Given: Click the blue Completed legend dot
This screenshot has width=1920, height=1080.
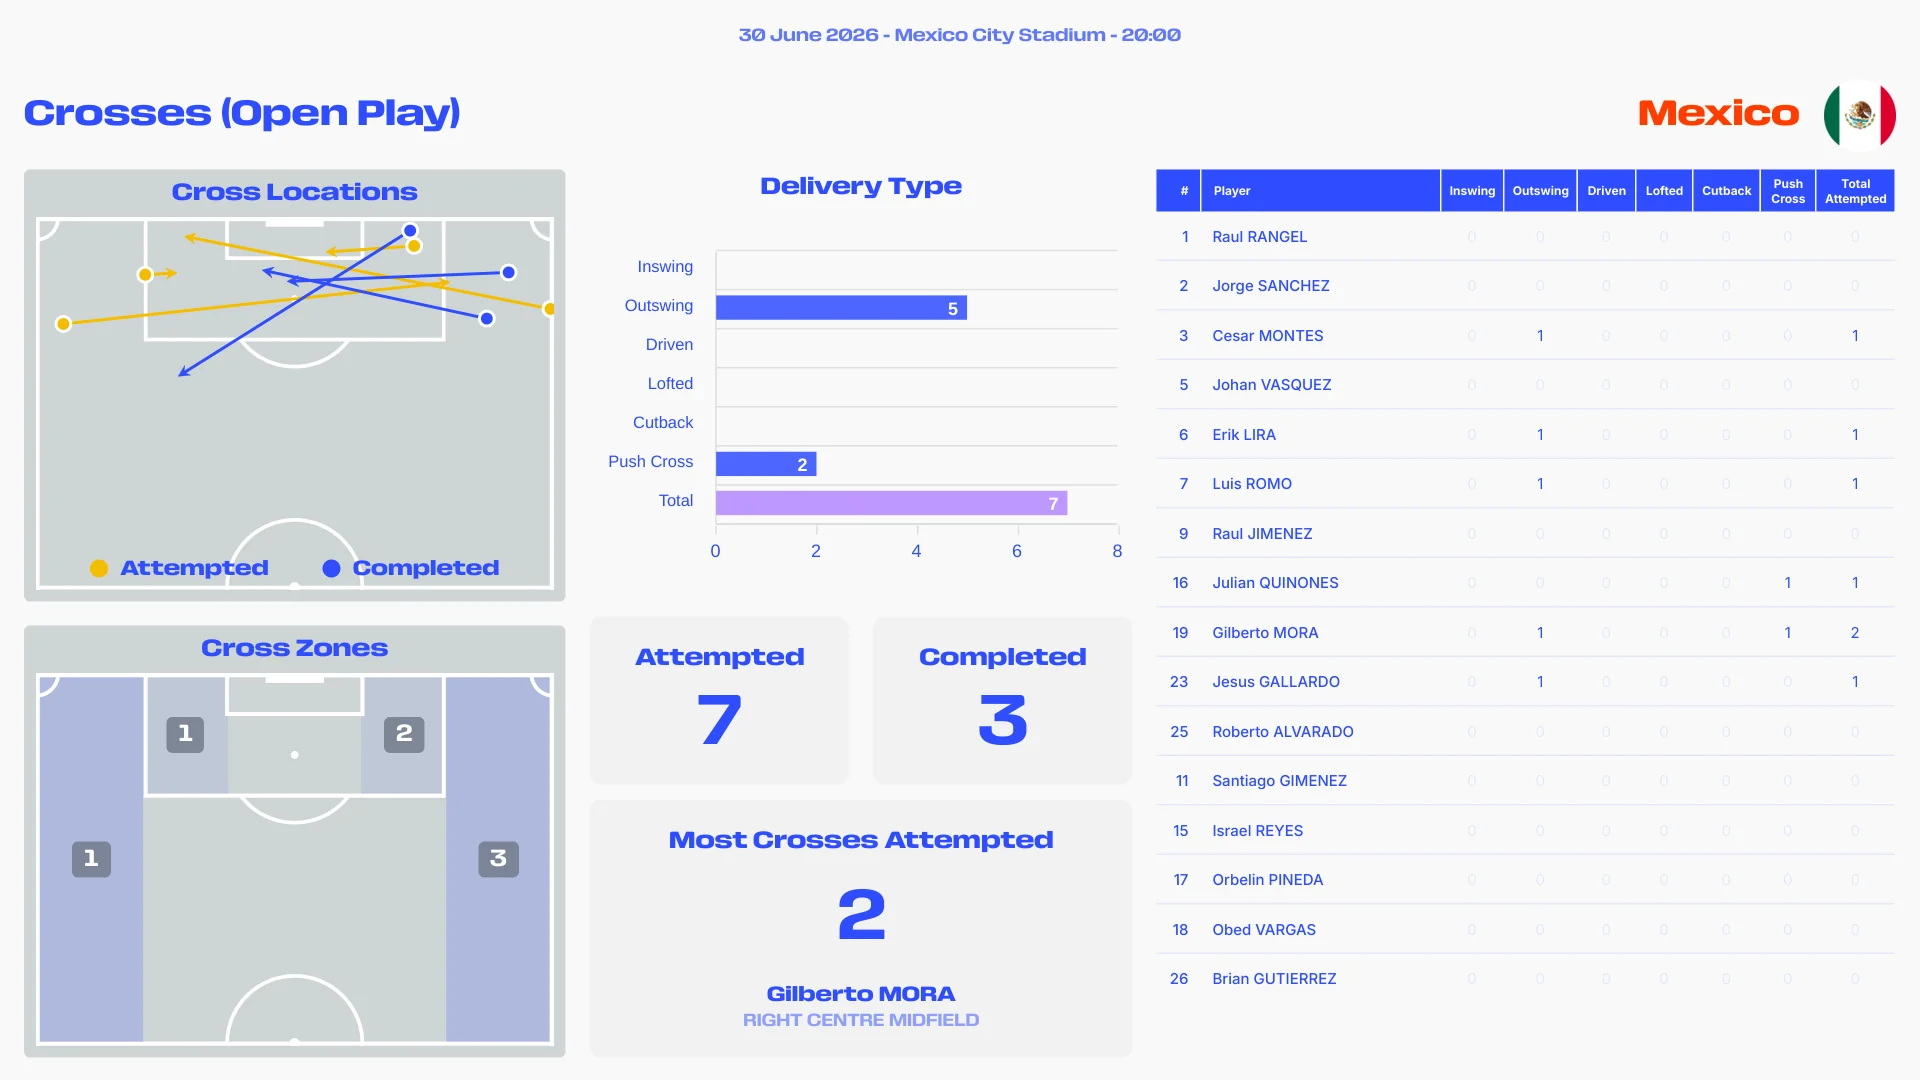Looking at the screenshot, I should pyautogui.click(x=331, y=568).
